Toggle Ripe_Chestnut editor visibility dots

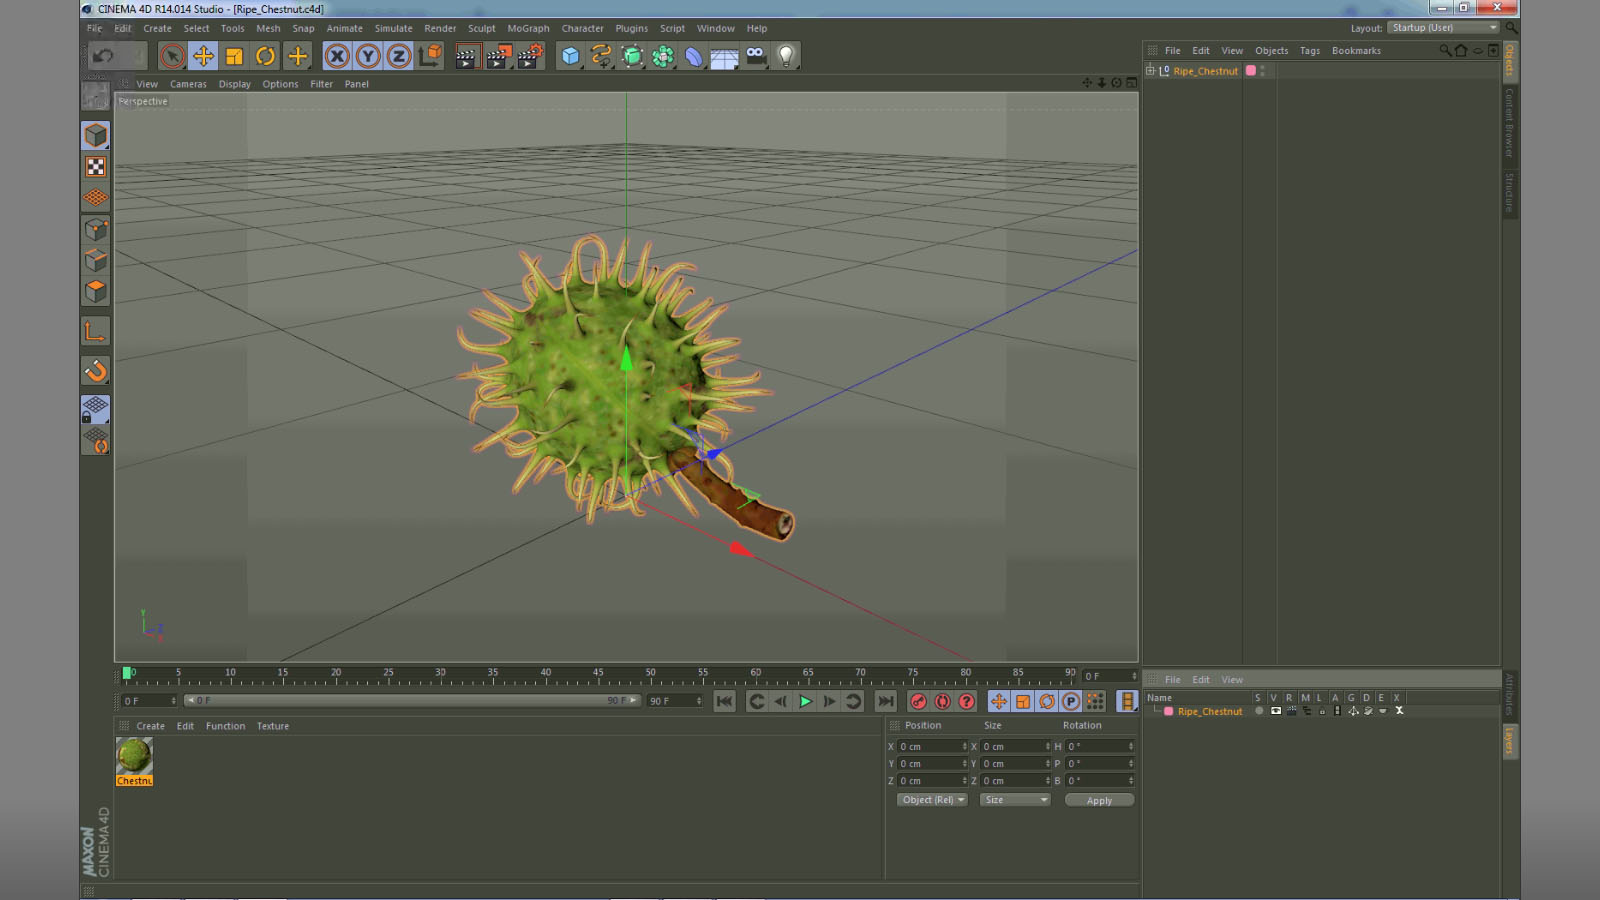click(1263, 71)
